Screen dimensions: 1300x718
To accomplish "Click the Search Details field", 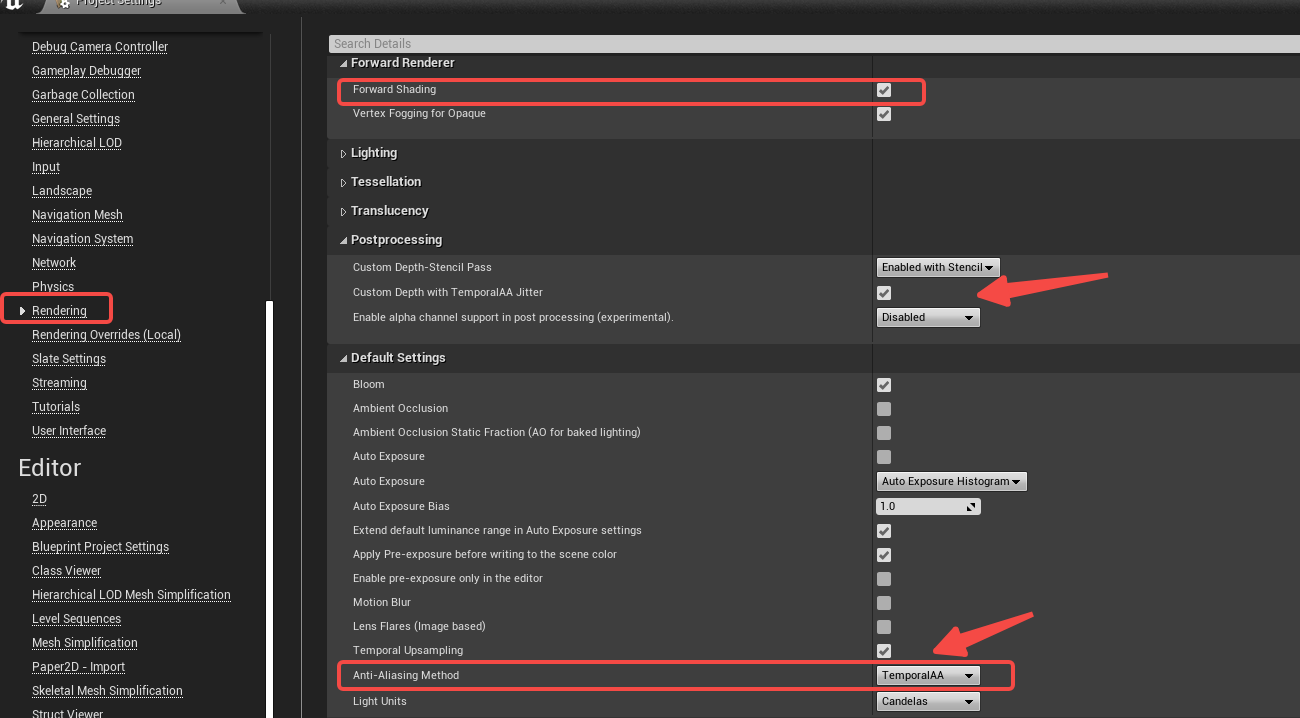I will pos(814,44).
